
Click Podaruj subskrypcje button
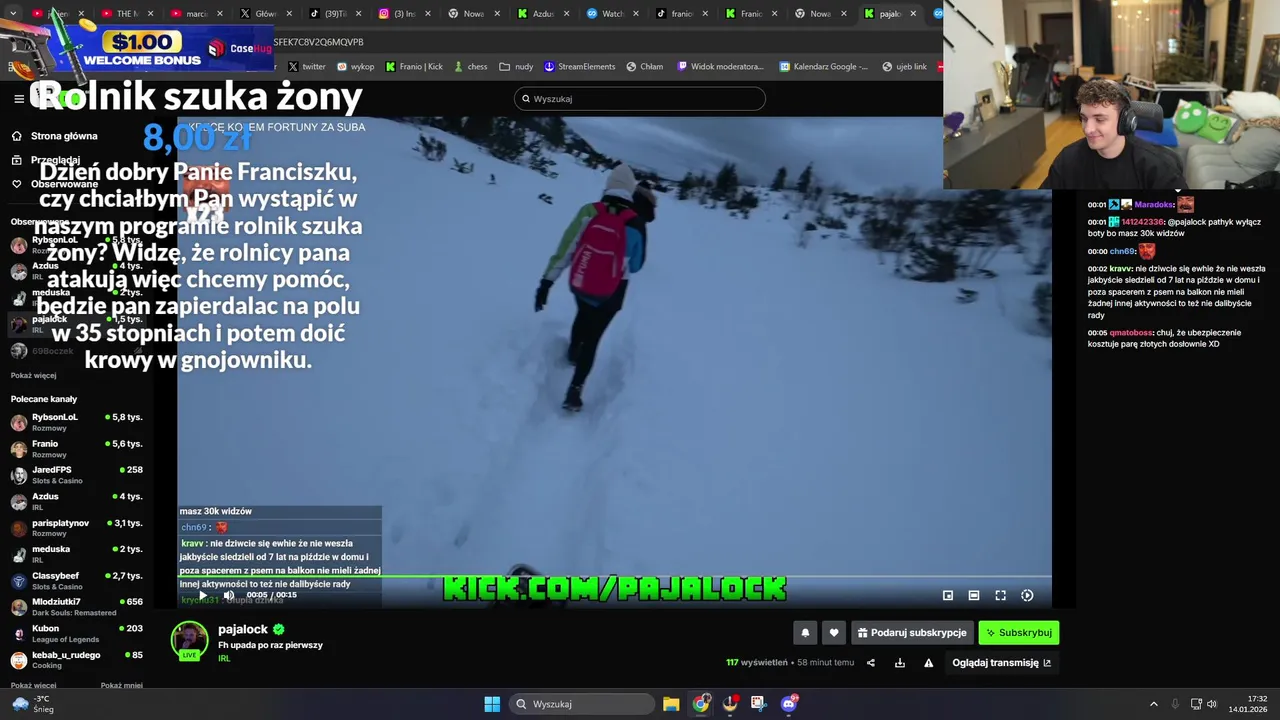click(912, 632)
